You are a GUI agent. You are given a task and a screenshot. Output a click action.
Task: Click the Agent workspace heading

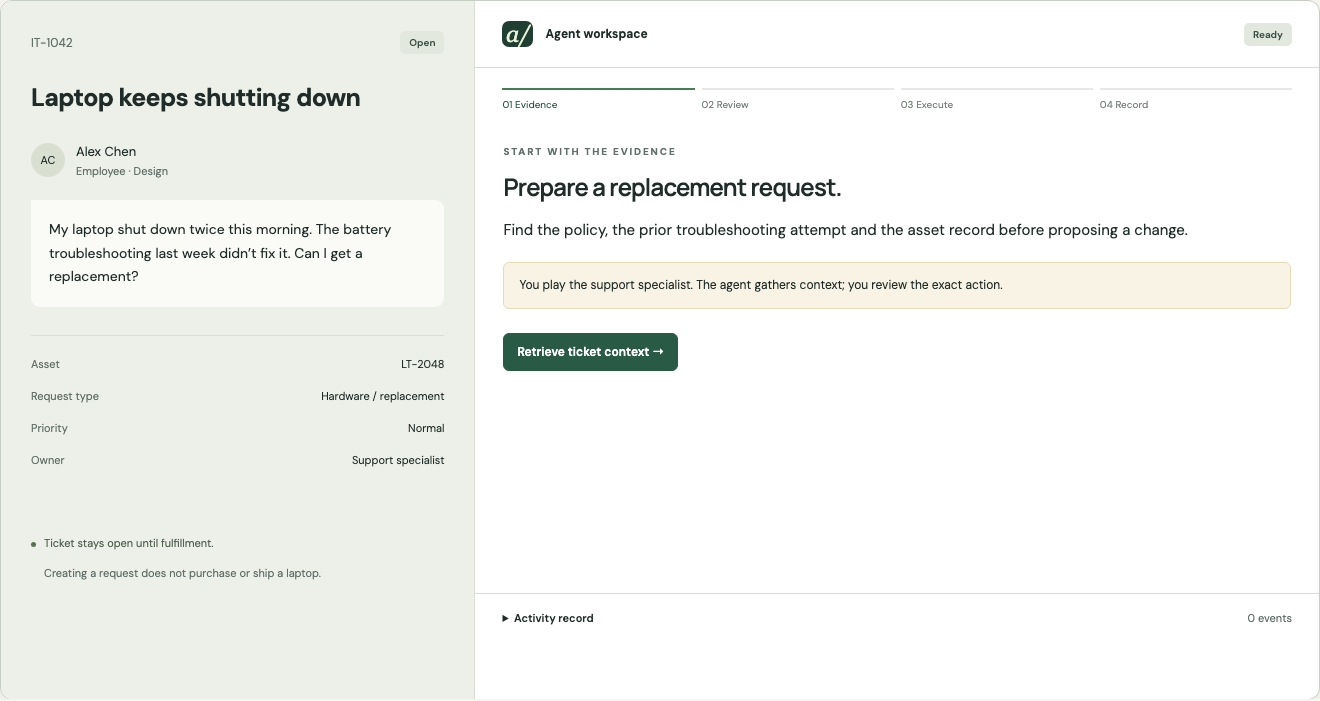pyautogui.click(x=596, y=34)
